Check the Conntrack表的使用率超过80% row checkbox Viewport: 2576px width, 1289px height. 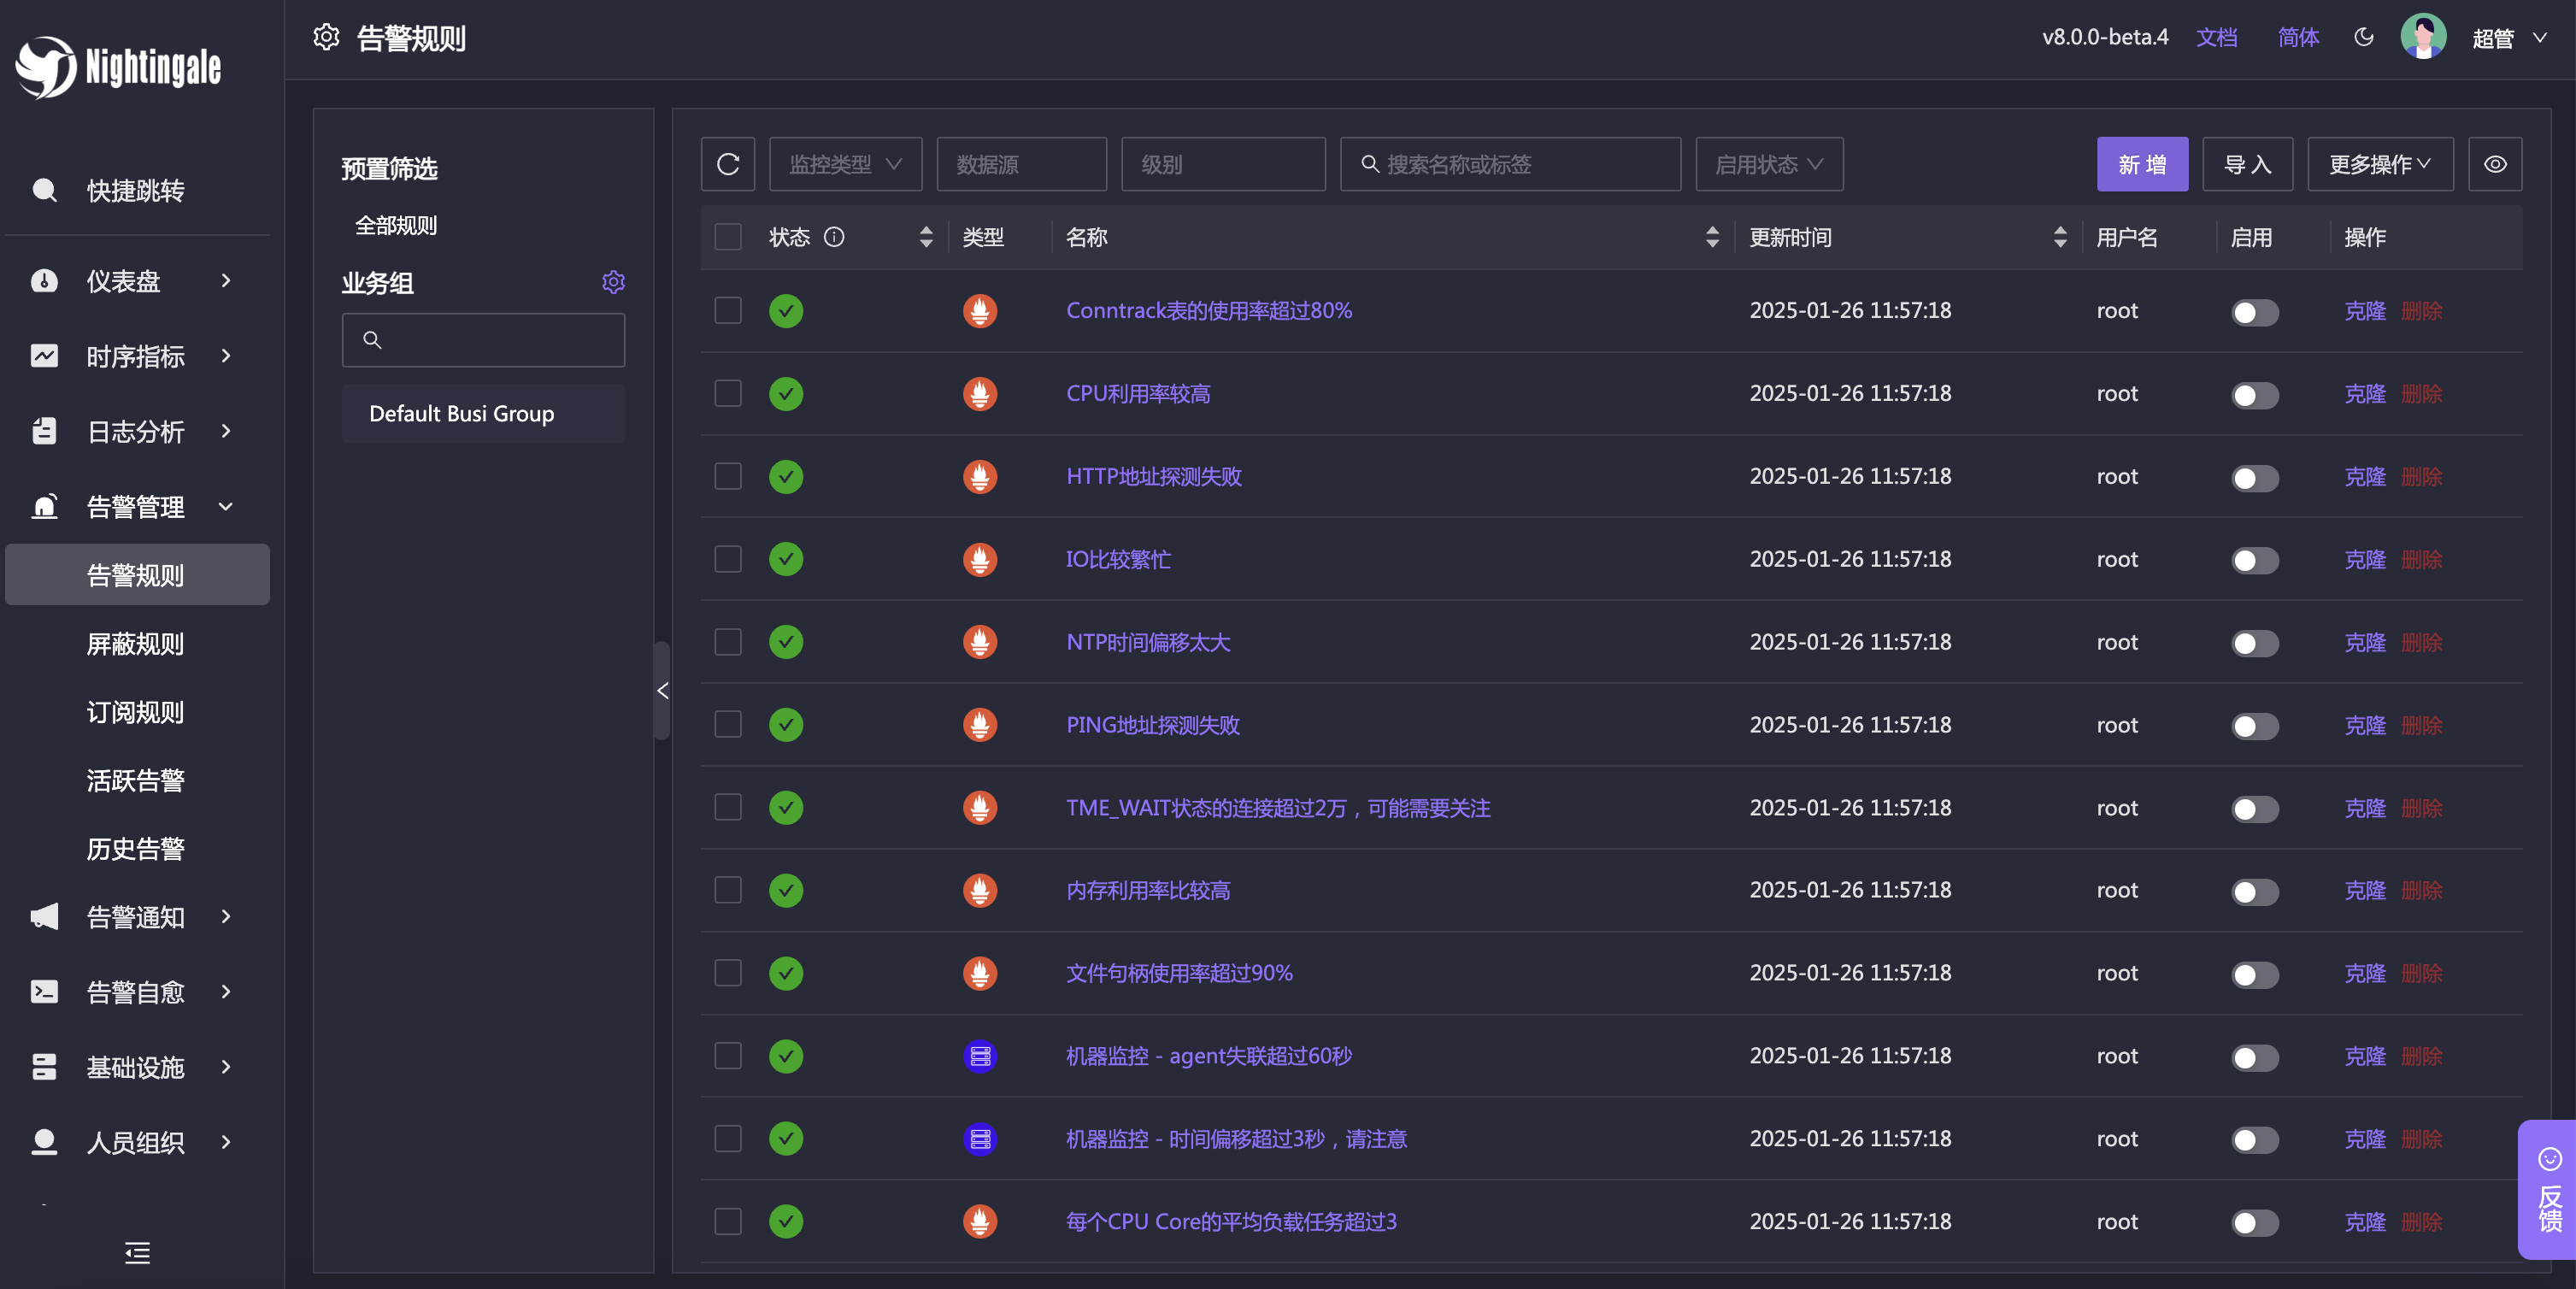tap(728, 310)
